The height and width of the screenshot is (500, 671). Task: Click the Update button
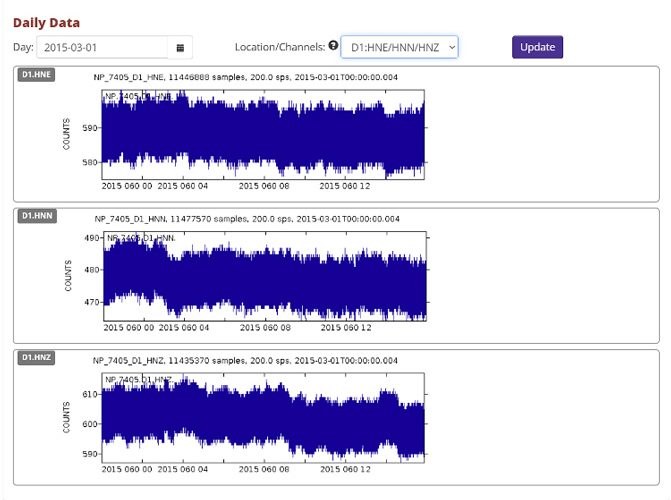click(537, 47)
